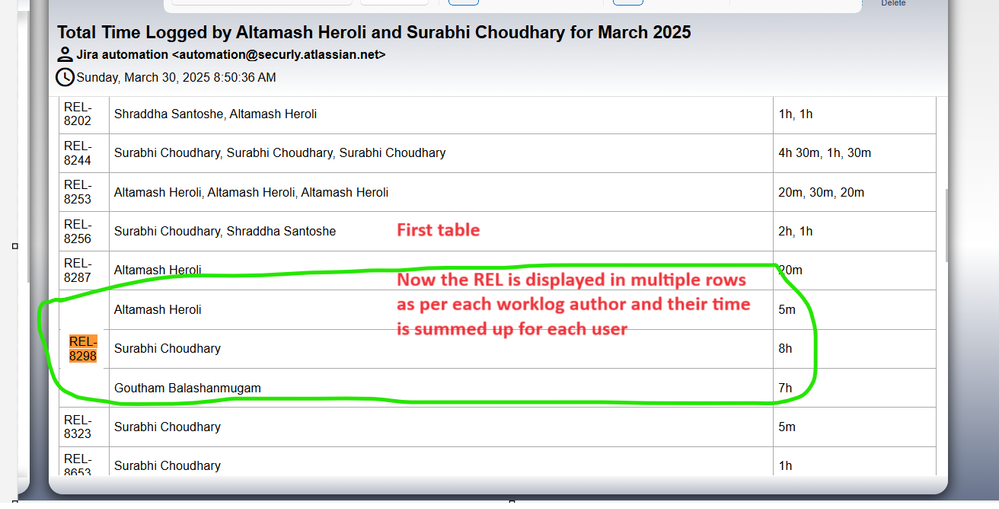The height and width of the screenshot is (509, 999).
Task: Click the sender person icon beside Jira automation
Action: pos(64,55)
